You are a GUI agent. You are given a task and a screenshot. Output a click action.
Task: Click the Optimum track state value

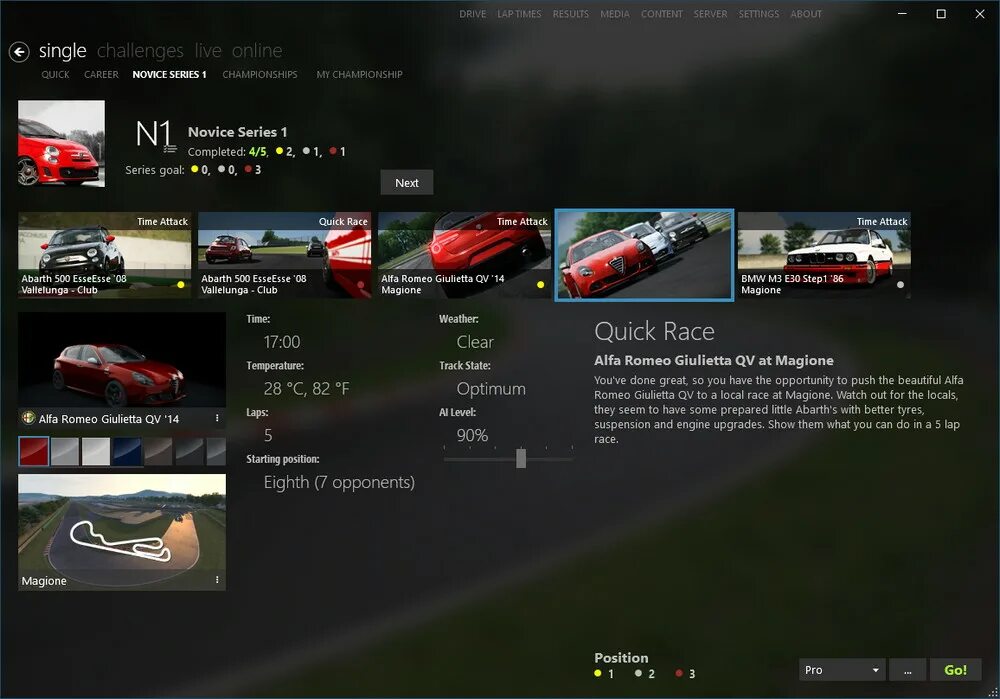pyautogui.click(x=491, y=388)
